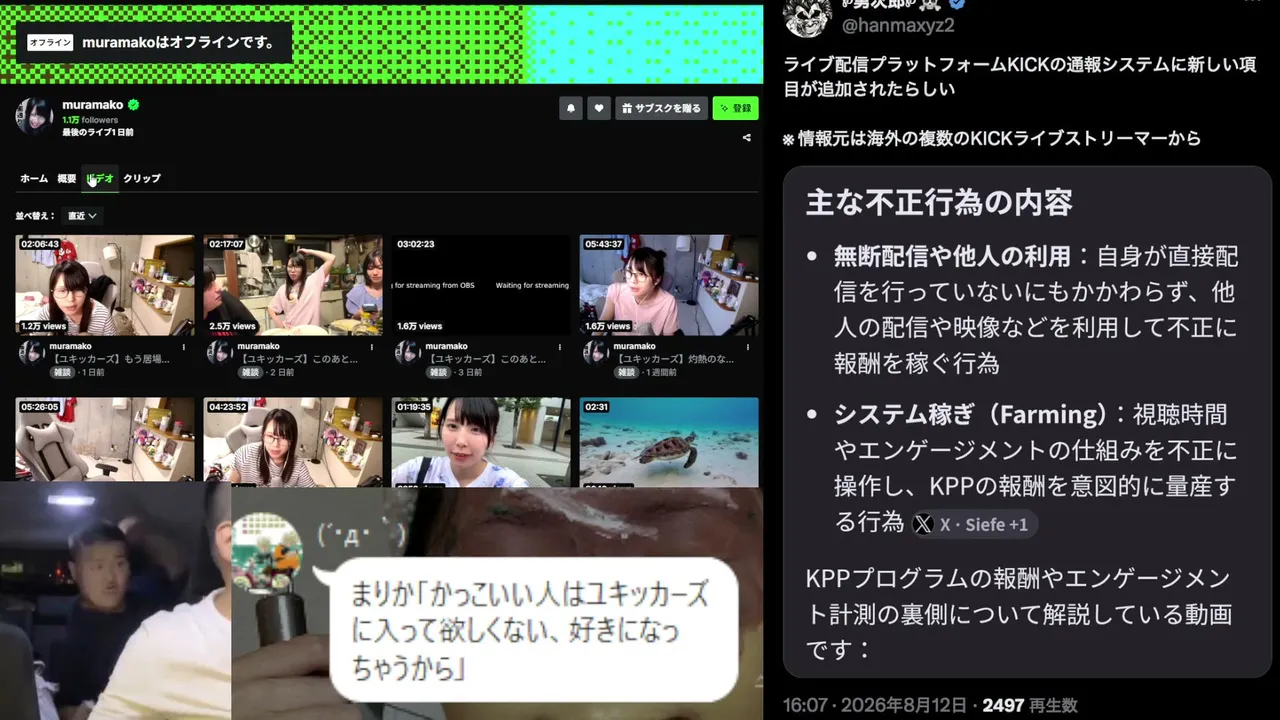Screen dimensions: 1280x720
Task: Click the 雑談 tag on the 1日前 video
Action: pos(63,372)
